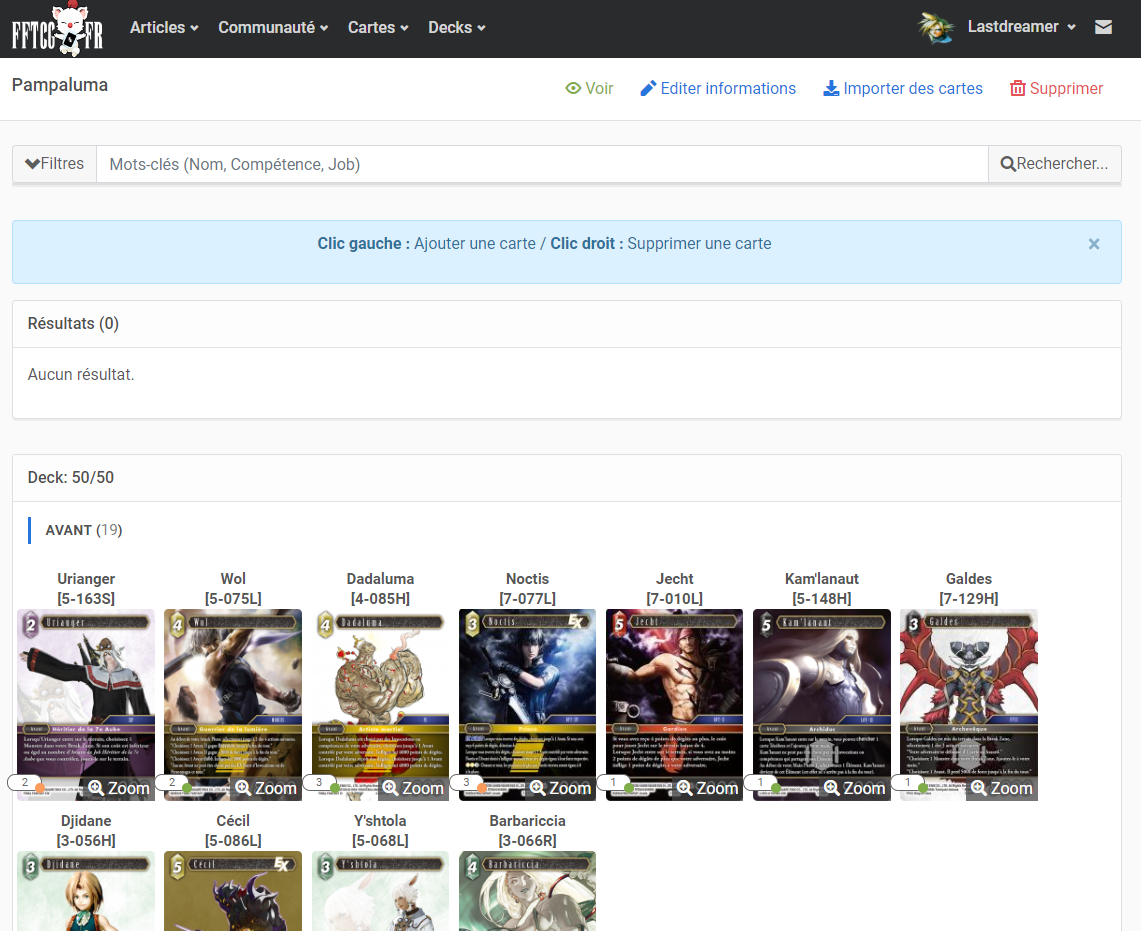
Task: Click the Voir deck link
Action: [x=589, y=88]
